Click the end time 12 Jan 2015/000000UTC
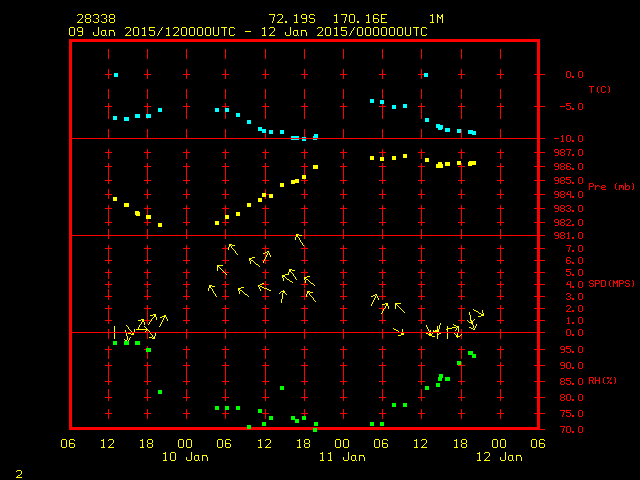640x480 pixels. pos(344,32)
